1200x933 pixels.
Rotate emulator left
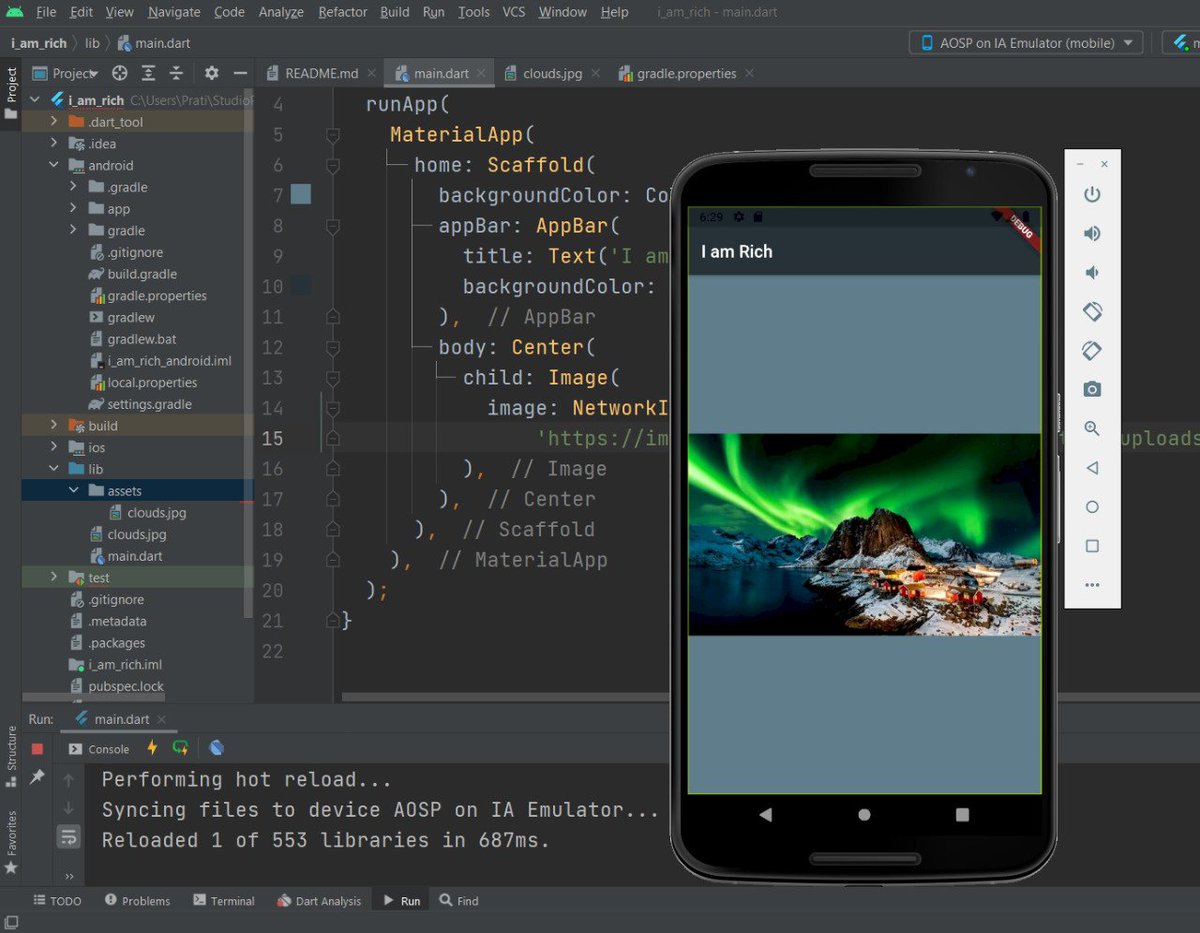(1092, 312)
